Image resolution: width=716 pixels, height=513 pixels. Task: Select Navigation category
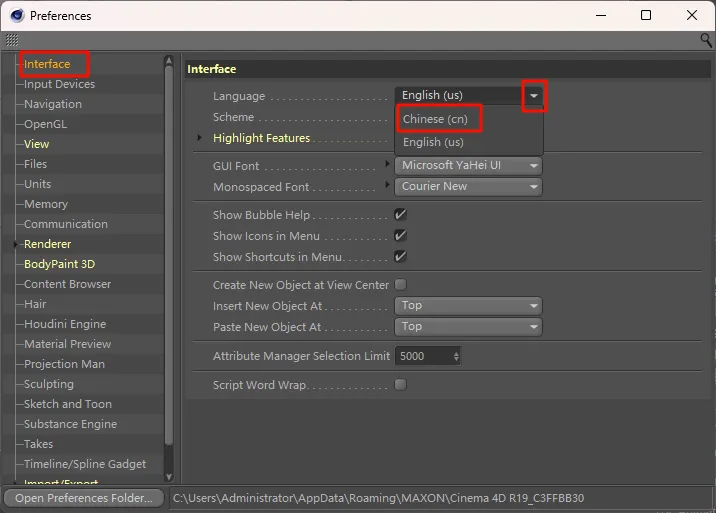53,104
